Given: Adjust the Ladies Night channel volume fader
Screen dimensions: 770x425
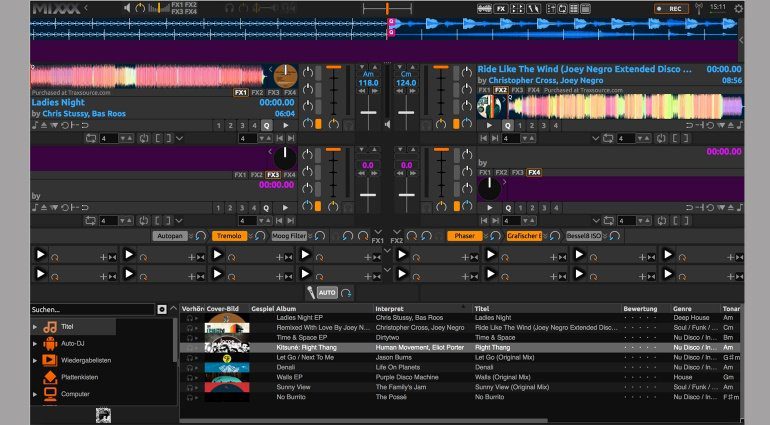Looking at the screenshot, I should click(x=334, y=92).
